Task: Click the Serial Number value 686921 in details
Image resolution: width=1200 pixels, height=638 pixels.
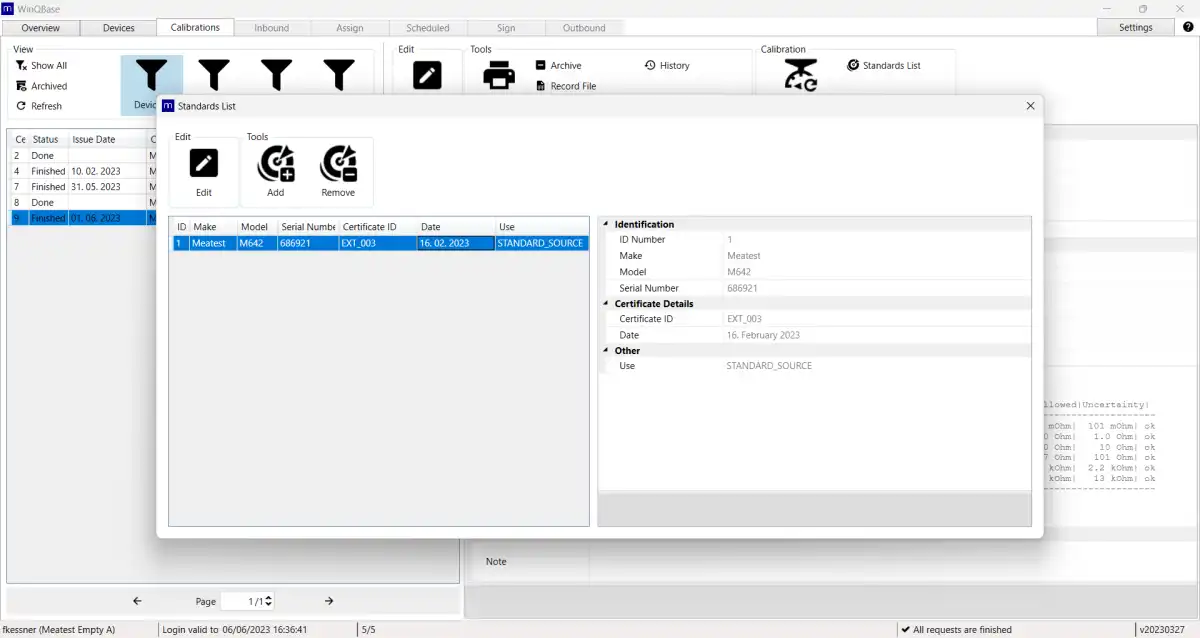Action: pyautogui.click(x=742, y=288)
